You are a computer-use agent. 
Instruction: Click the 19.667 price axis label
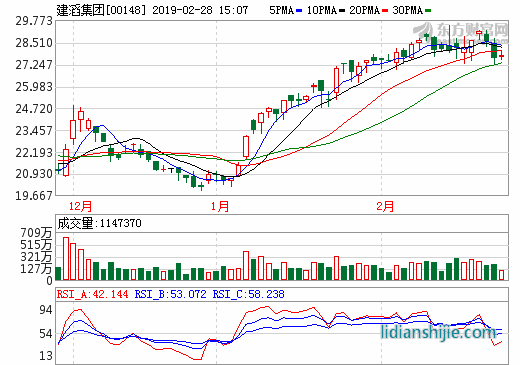[x=34, y=195]
